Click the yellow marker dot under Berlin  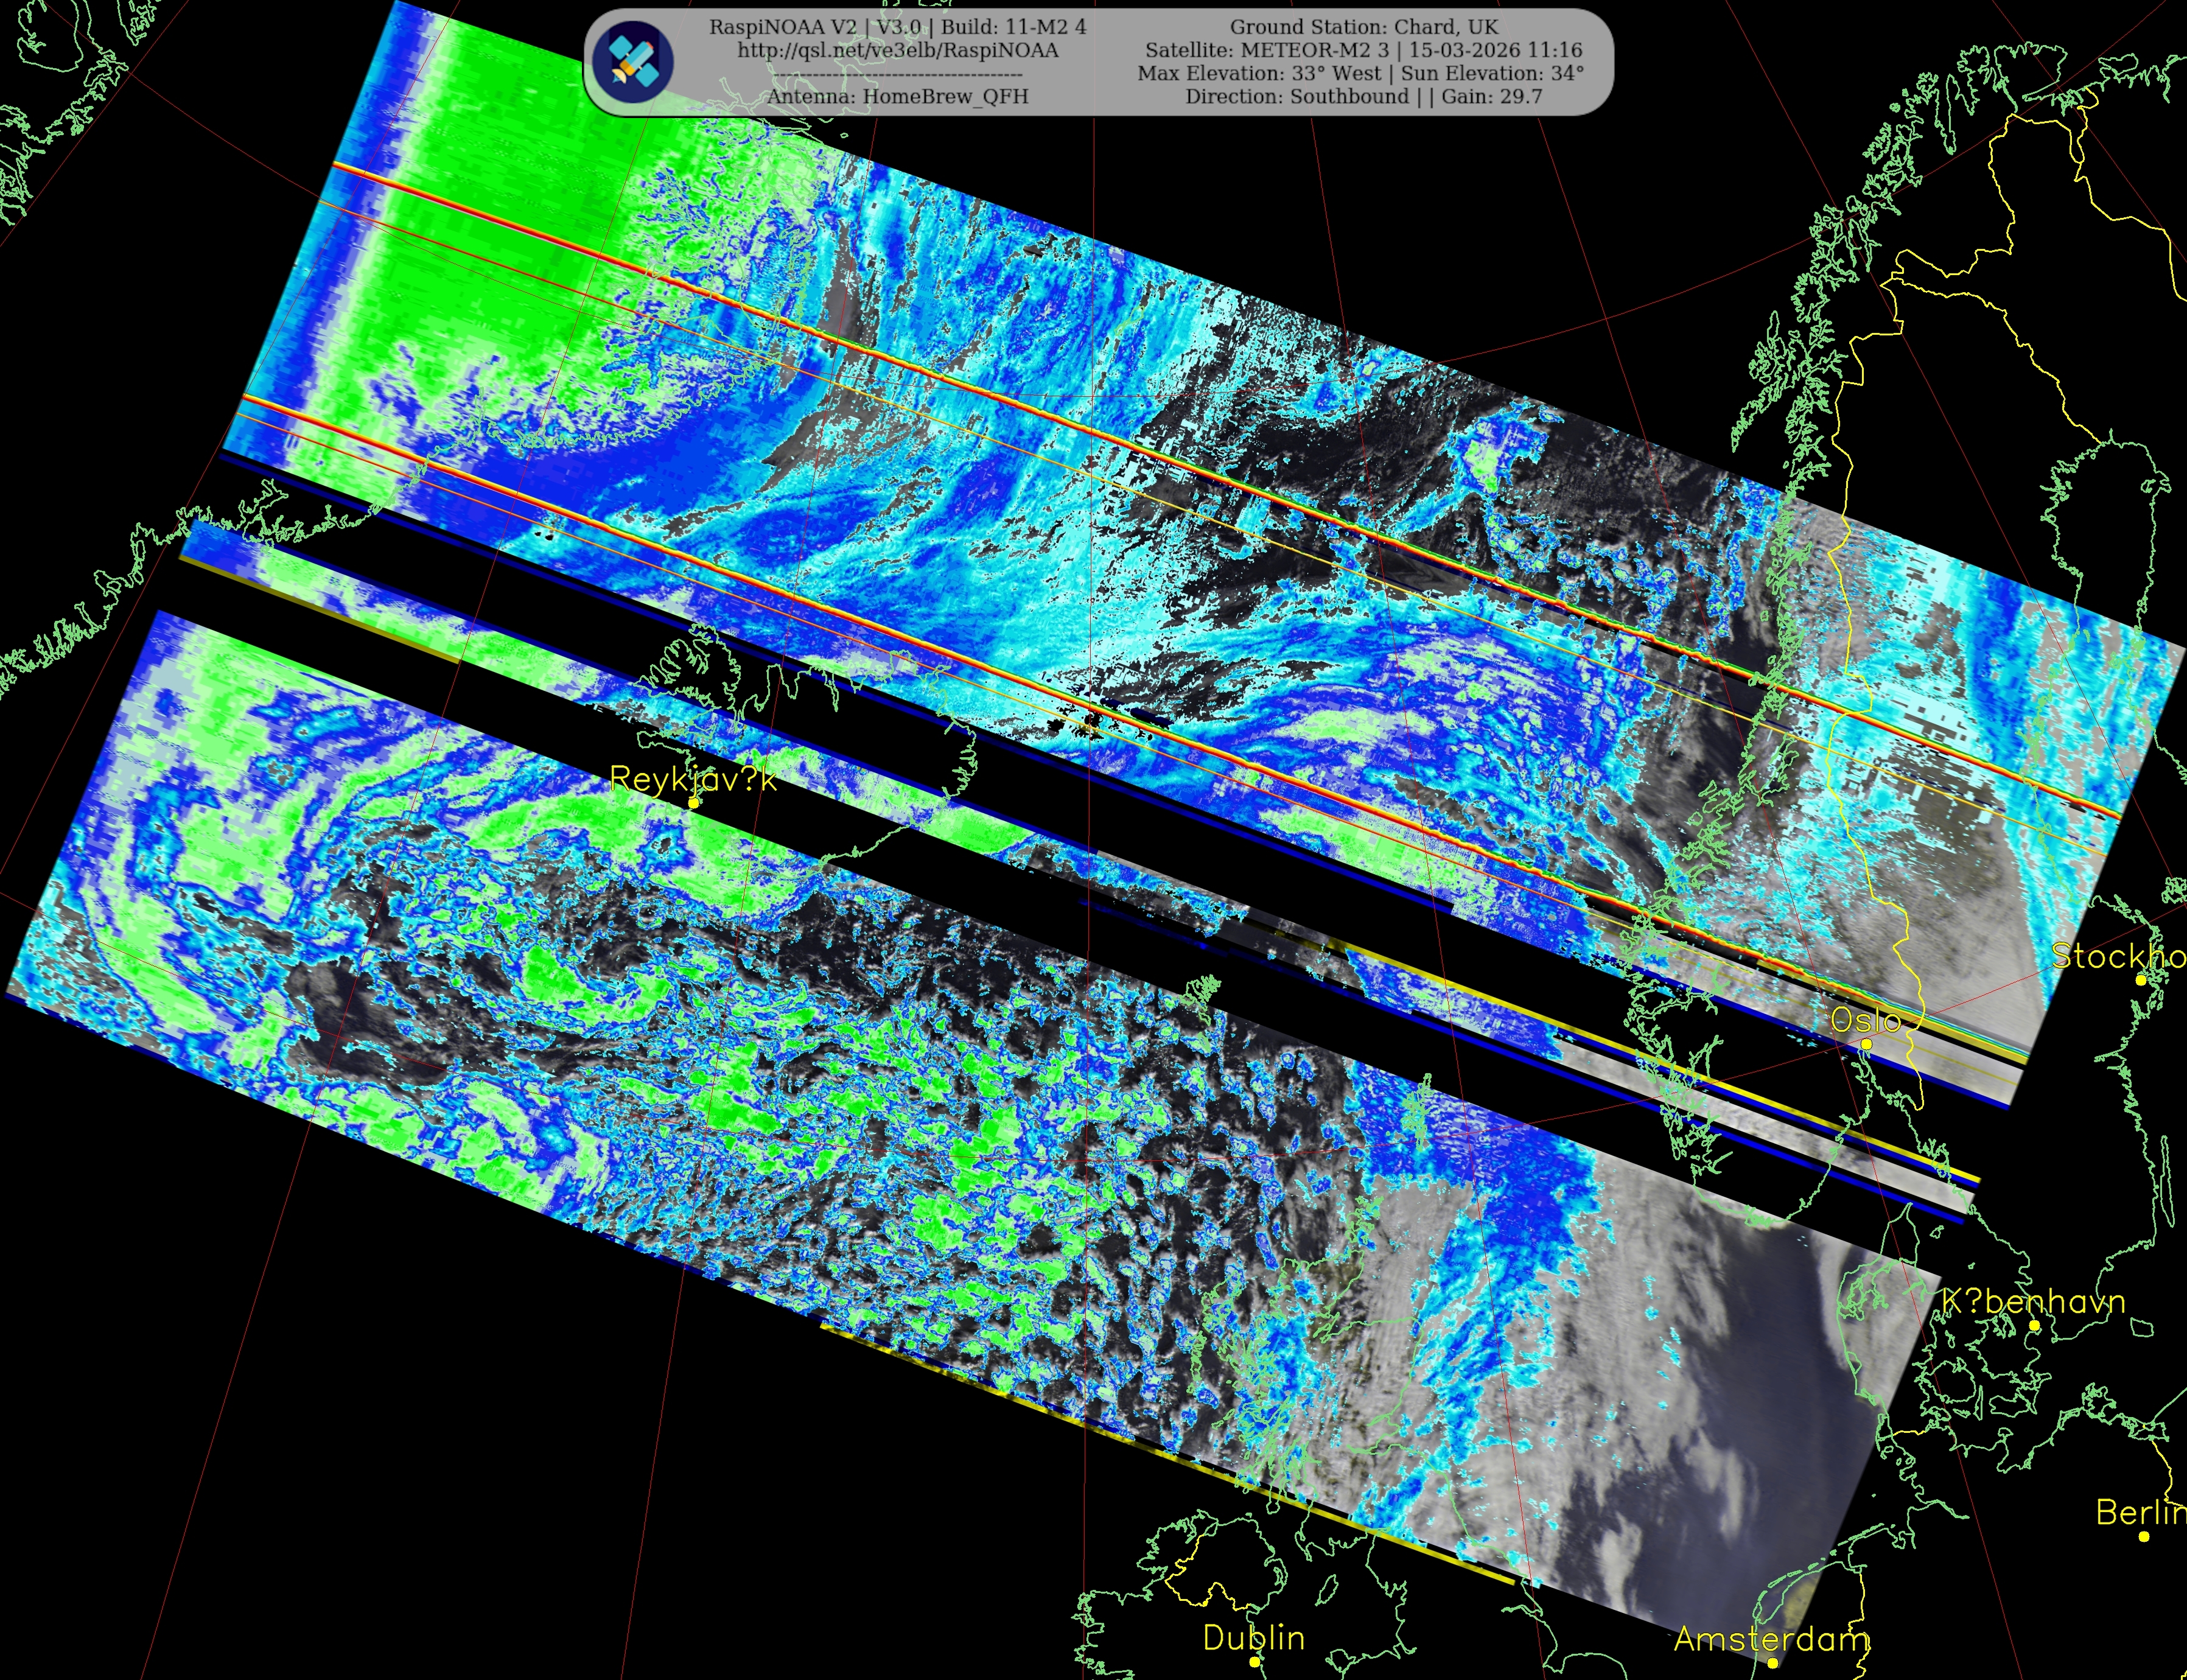click(2144, 1536)
